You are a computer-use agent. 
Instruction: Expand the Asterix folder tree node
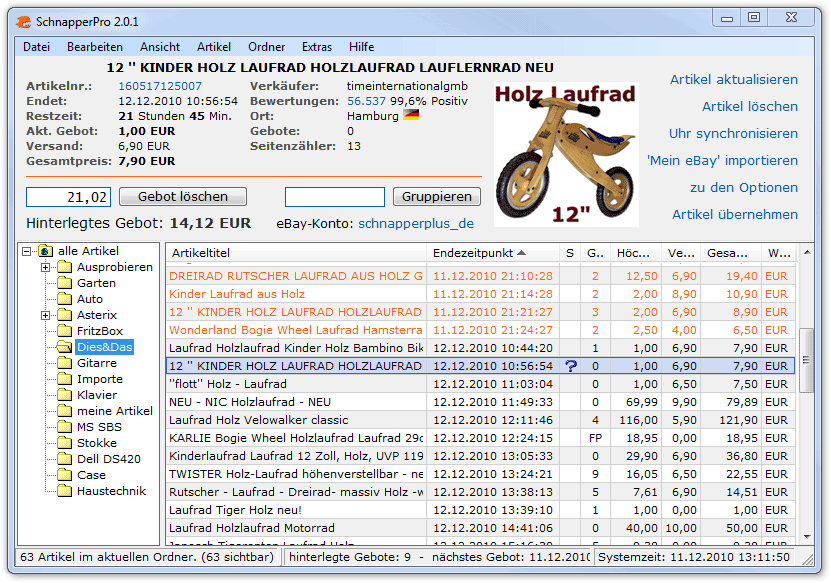[46, 315]
